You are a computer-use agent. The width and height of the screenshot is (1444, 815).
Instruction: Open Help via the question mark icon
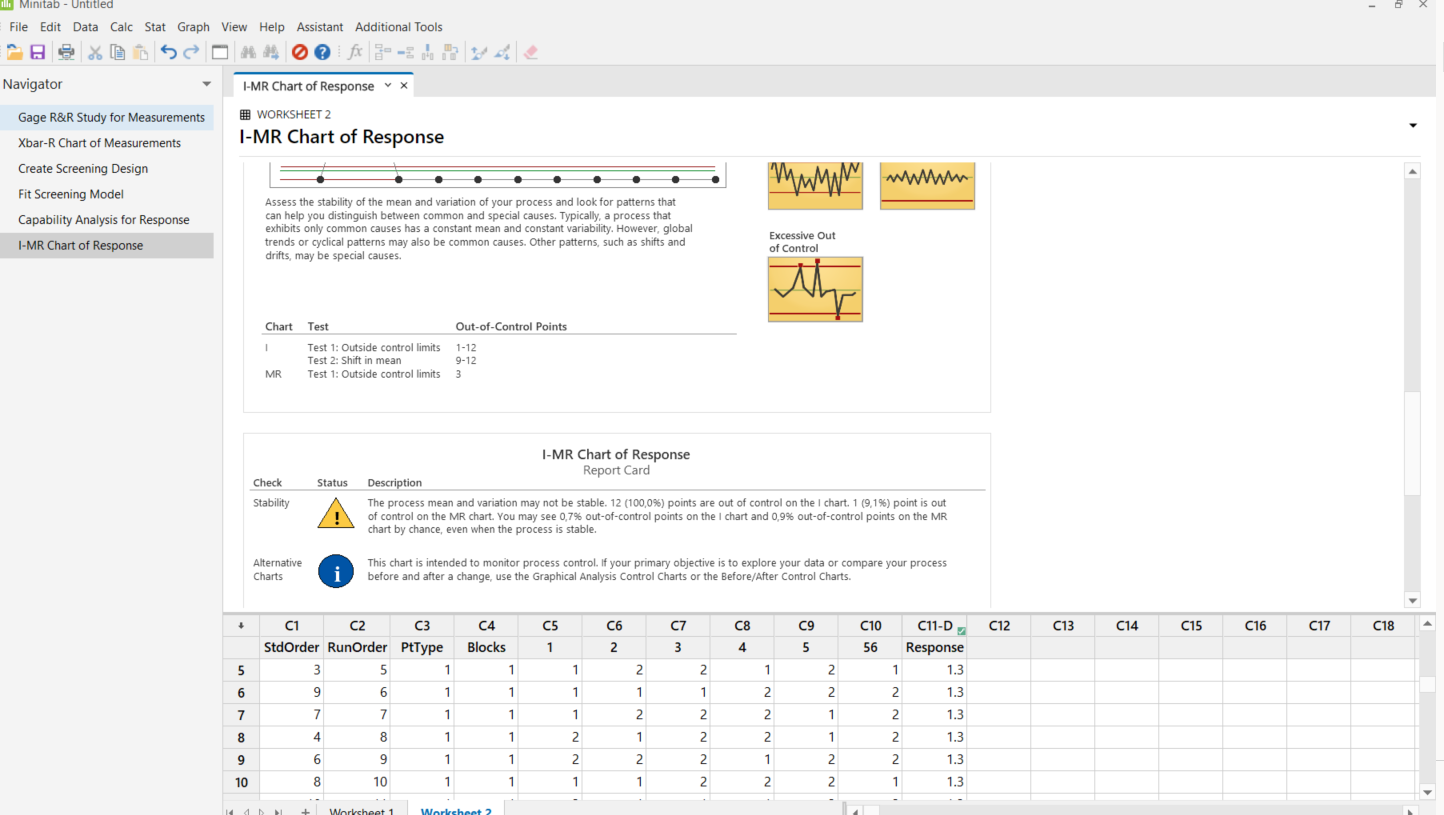coord(322,52)
